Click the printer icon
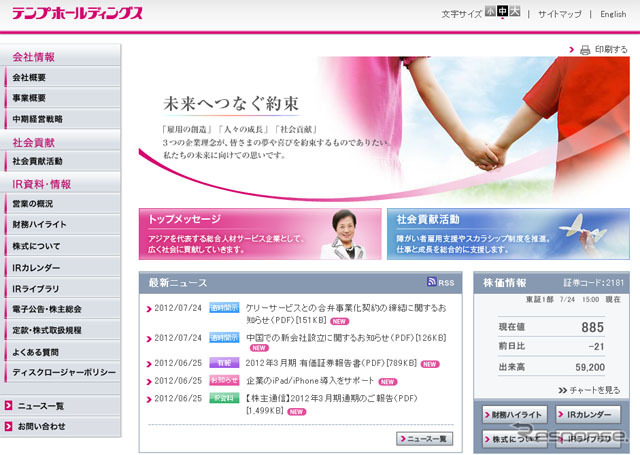This screenshot has width=640, height=455. (x=585, y=50)
